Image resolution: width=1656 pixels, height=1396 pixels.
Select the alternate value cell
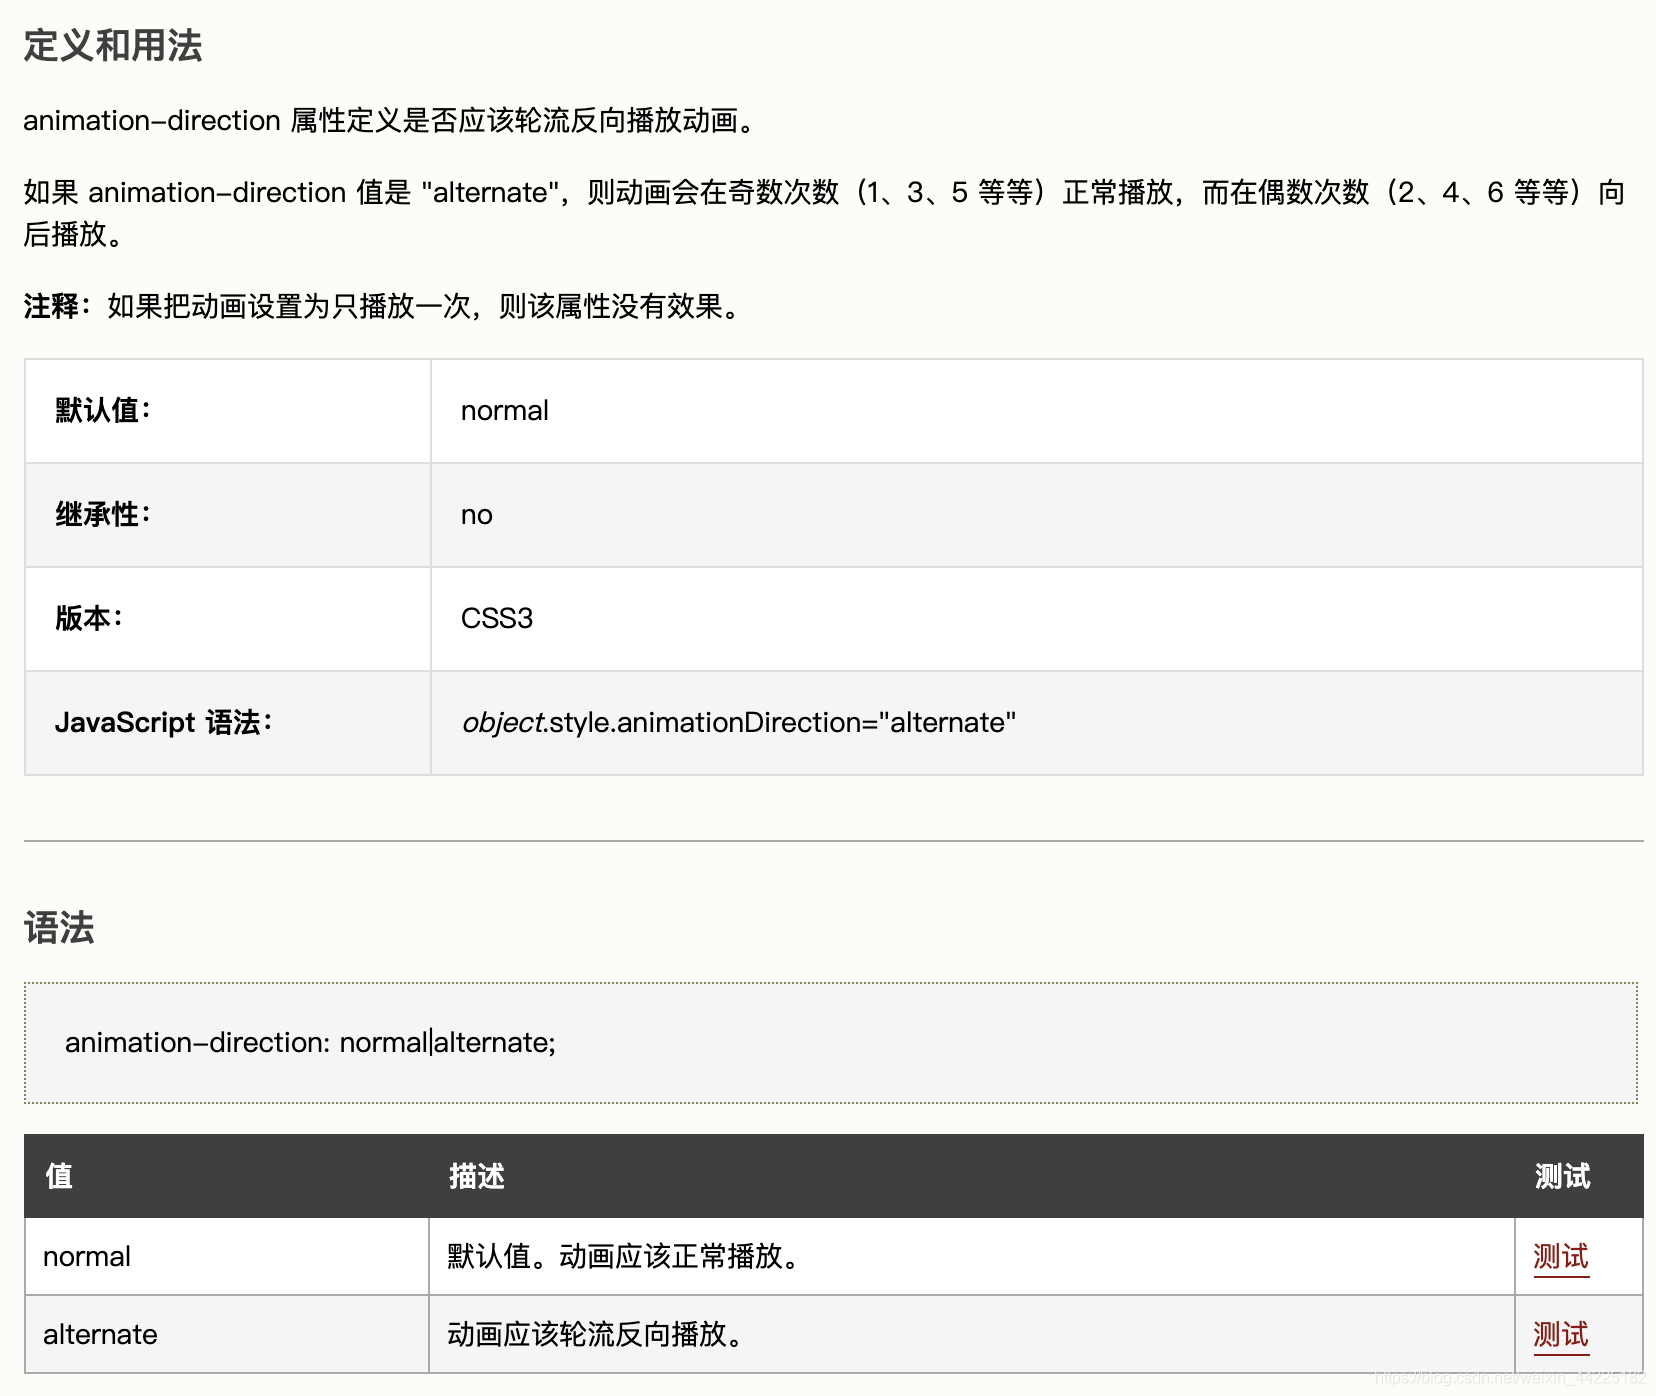[x=227, y=1335]
